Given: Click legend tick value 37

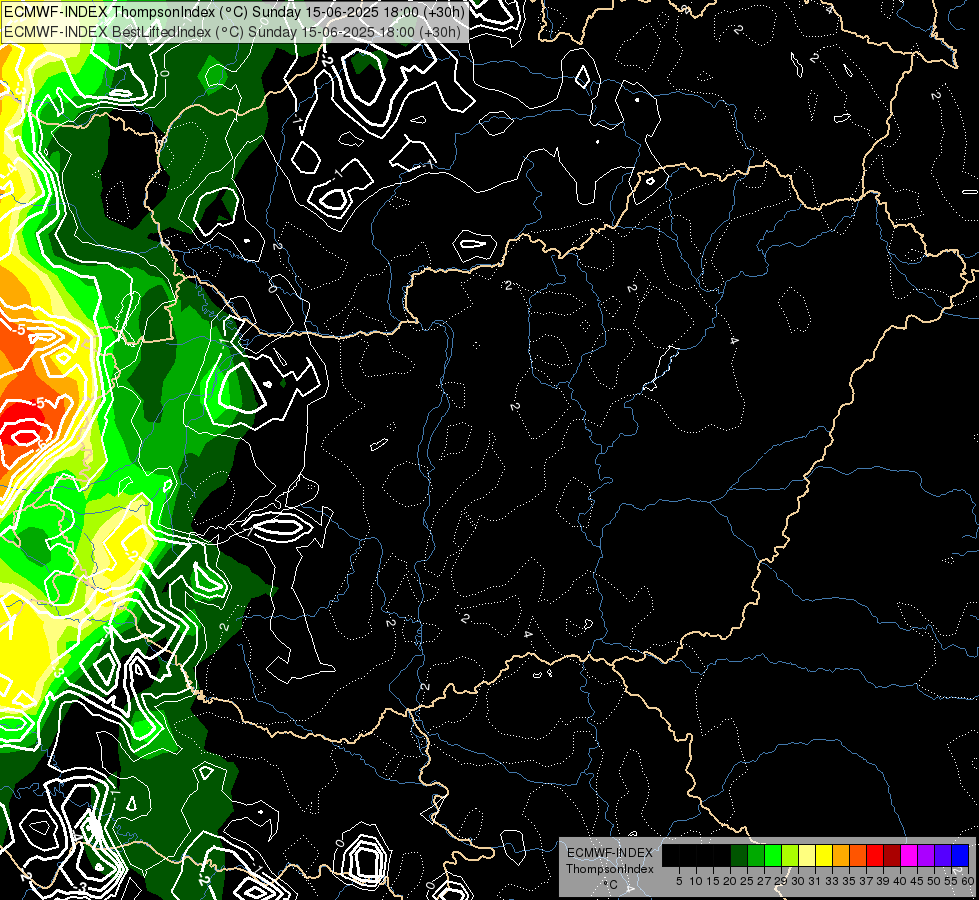Looking at the screenshot, I should (x=866, y=881).
